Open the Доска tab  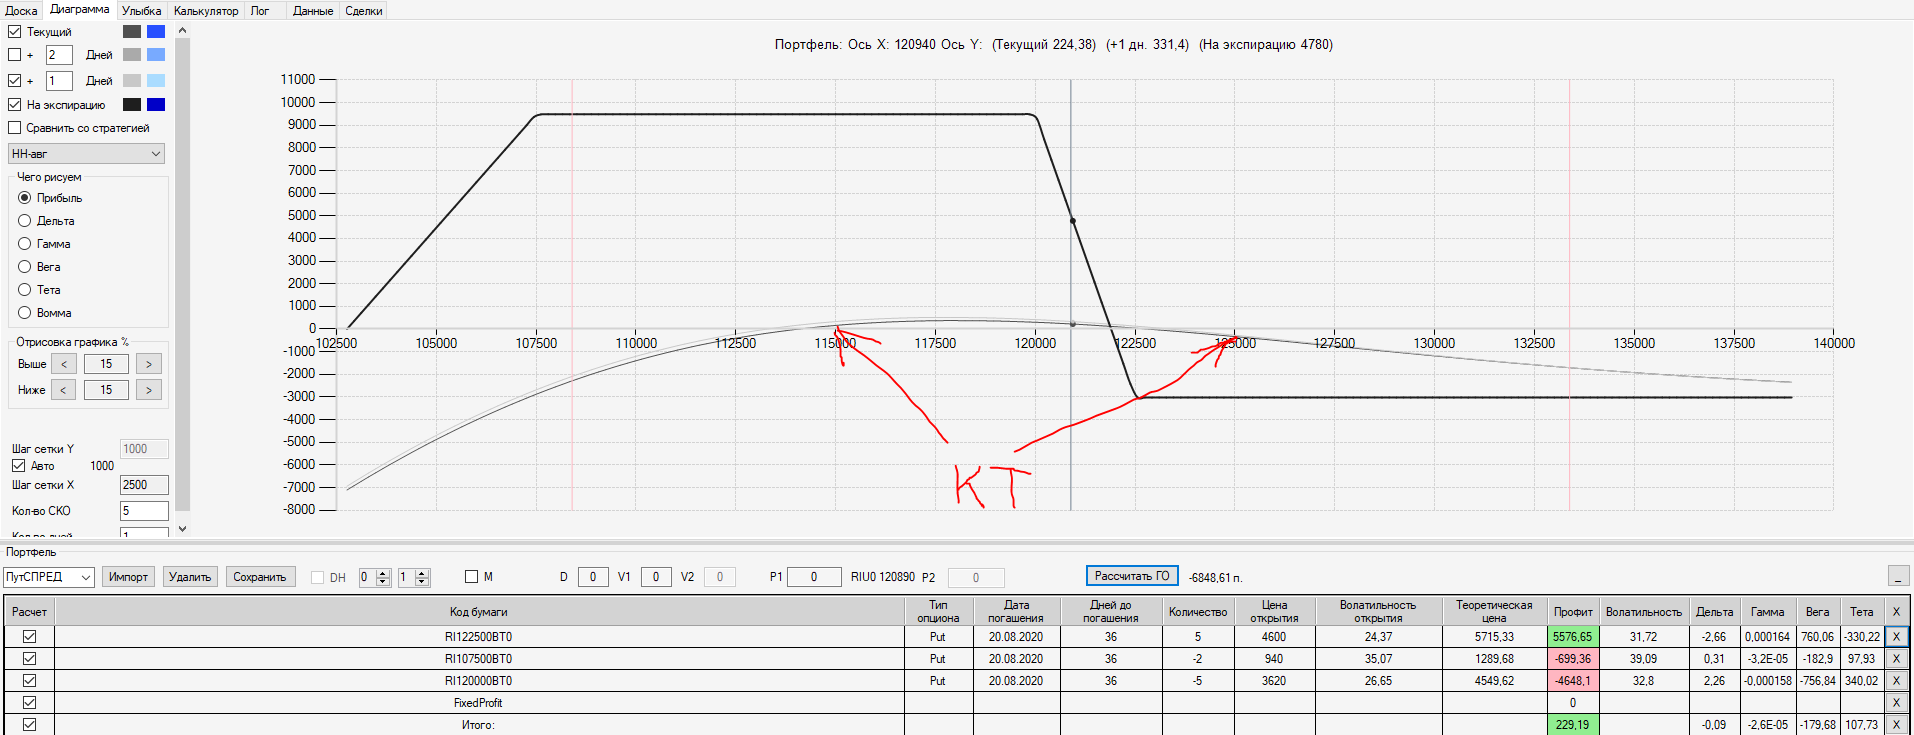[21, 11]
